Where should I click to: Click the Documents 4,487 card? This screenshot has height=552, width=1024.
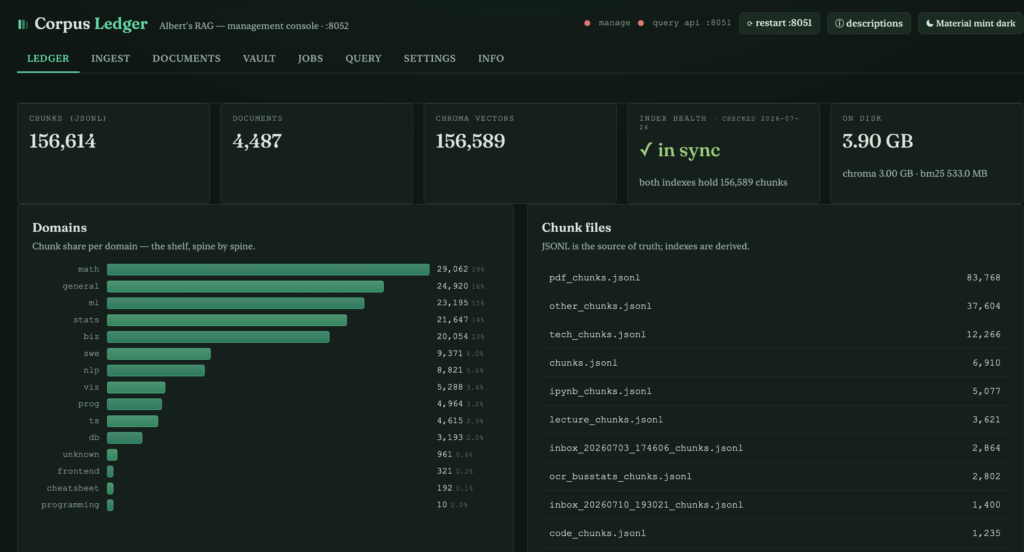pos(317,153)
